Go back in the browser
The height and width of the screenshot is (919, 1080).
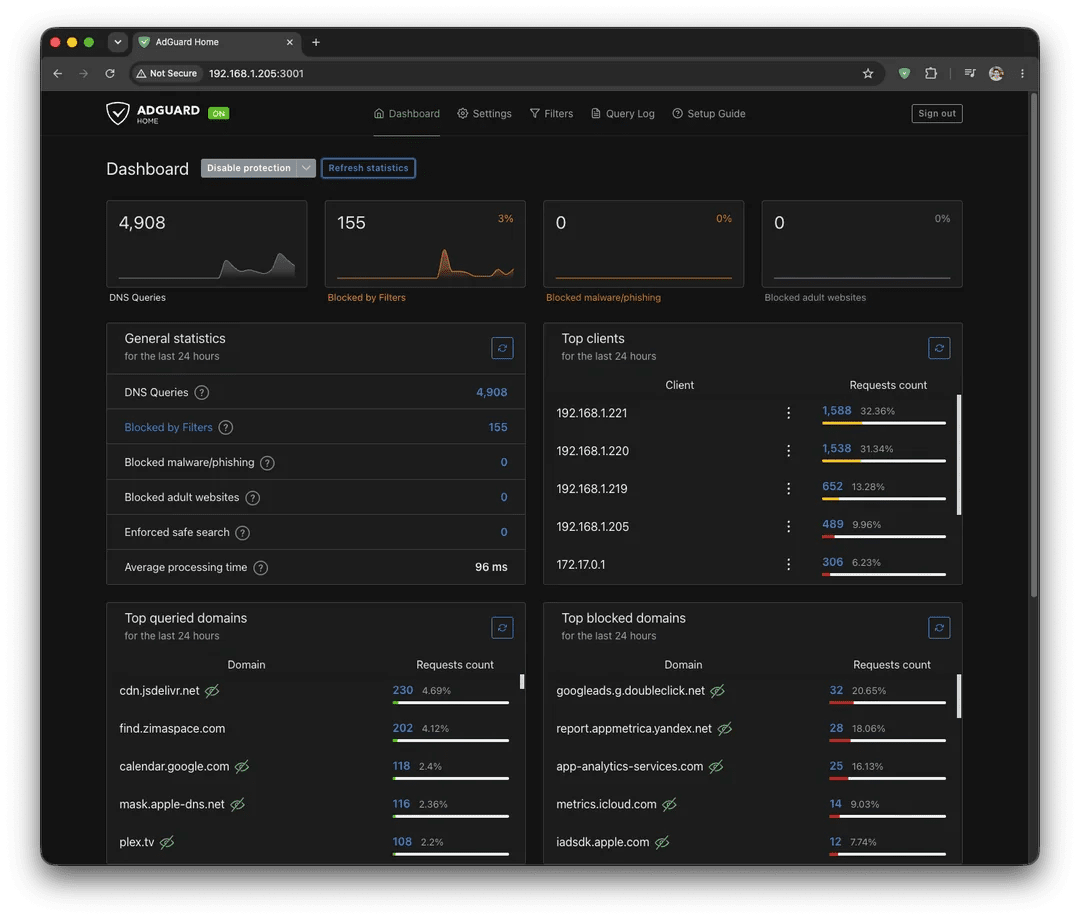tap(58, 74)
